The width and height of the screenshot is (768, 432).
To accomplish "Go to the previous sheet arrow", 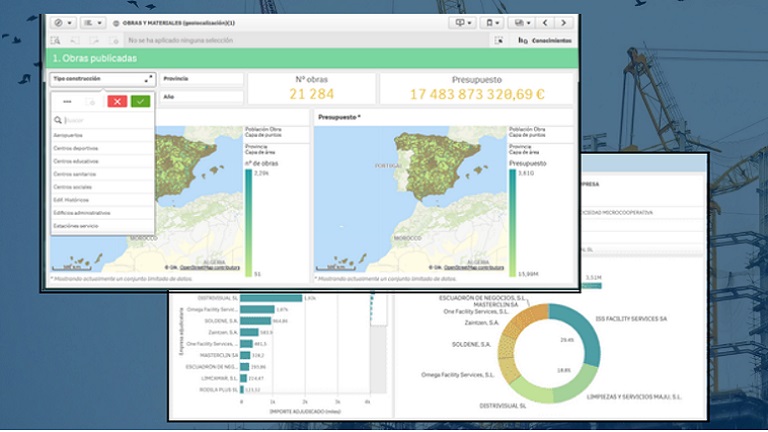I will tap(546, 22).
